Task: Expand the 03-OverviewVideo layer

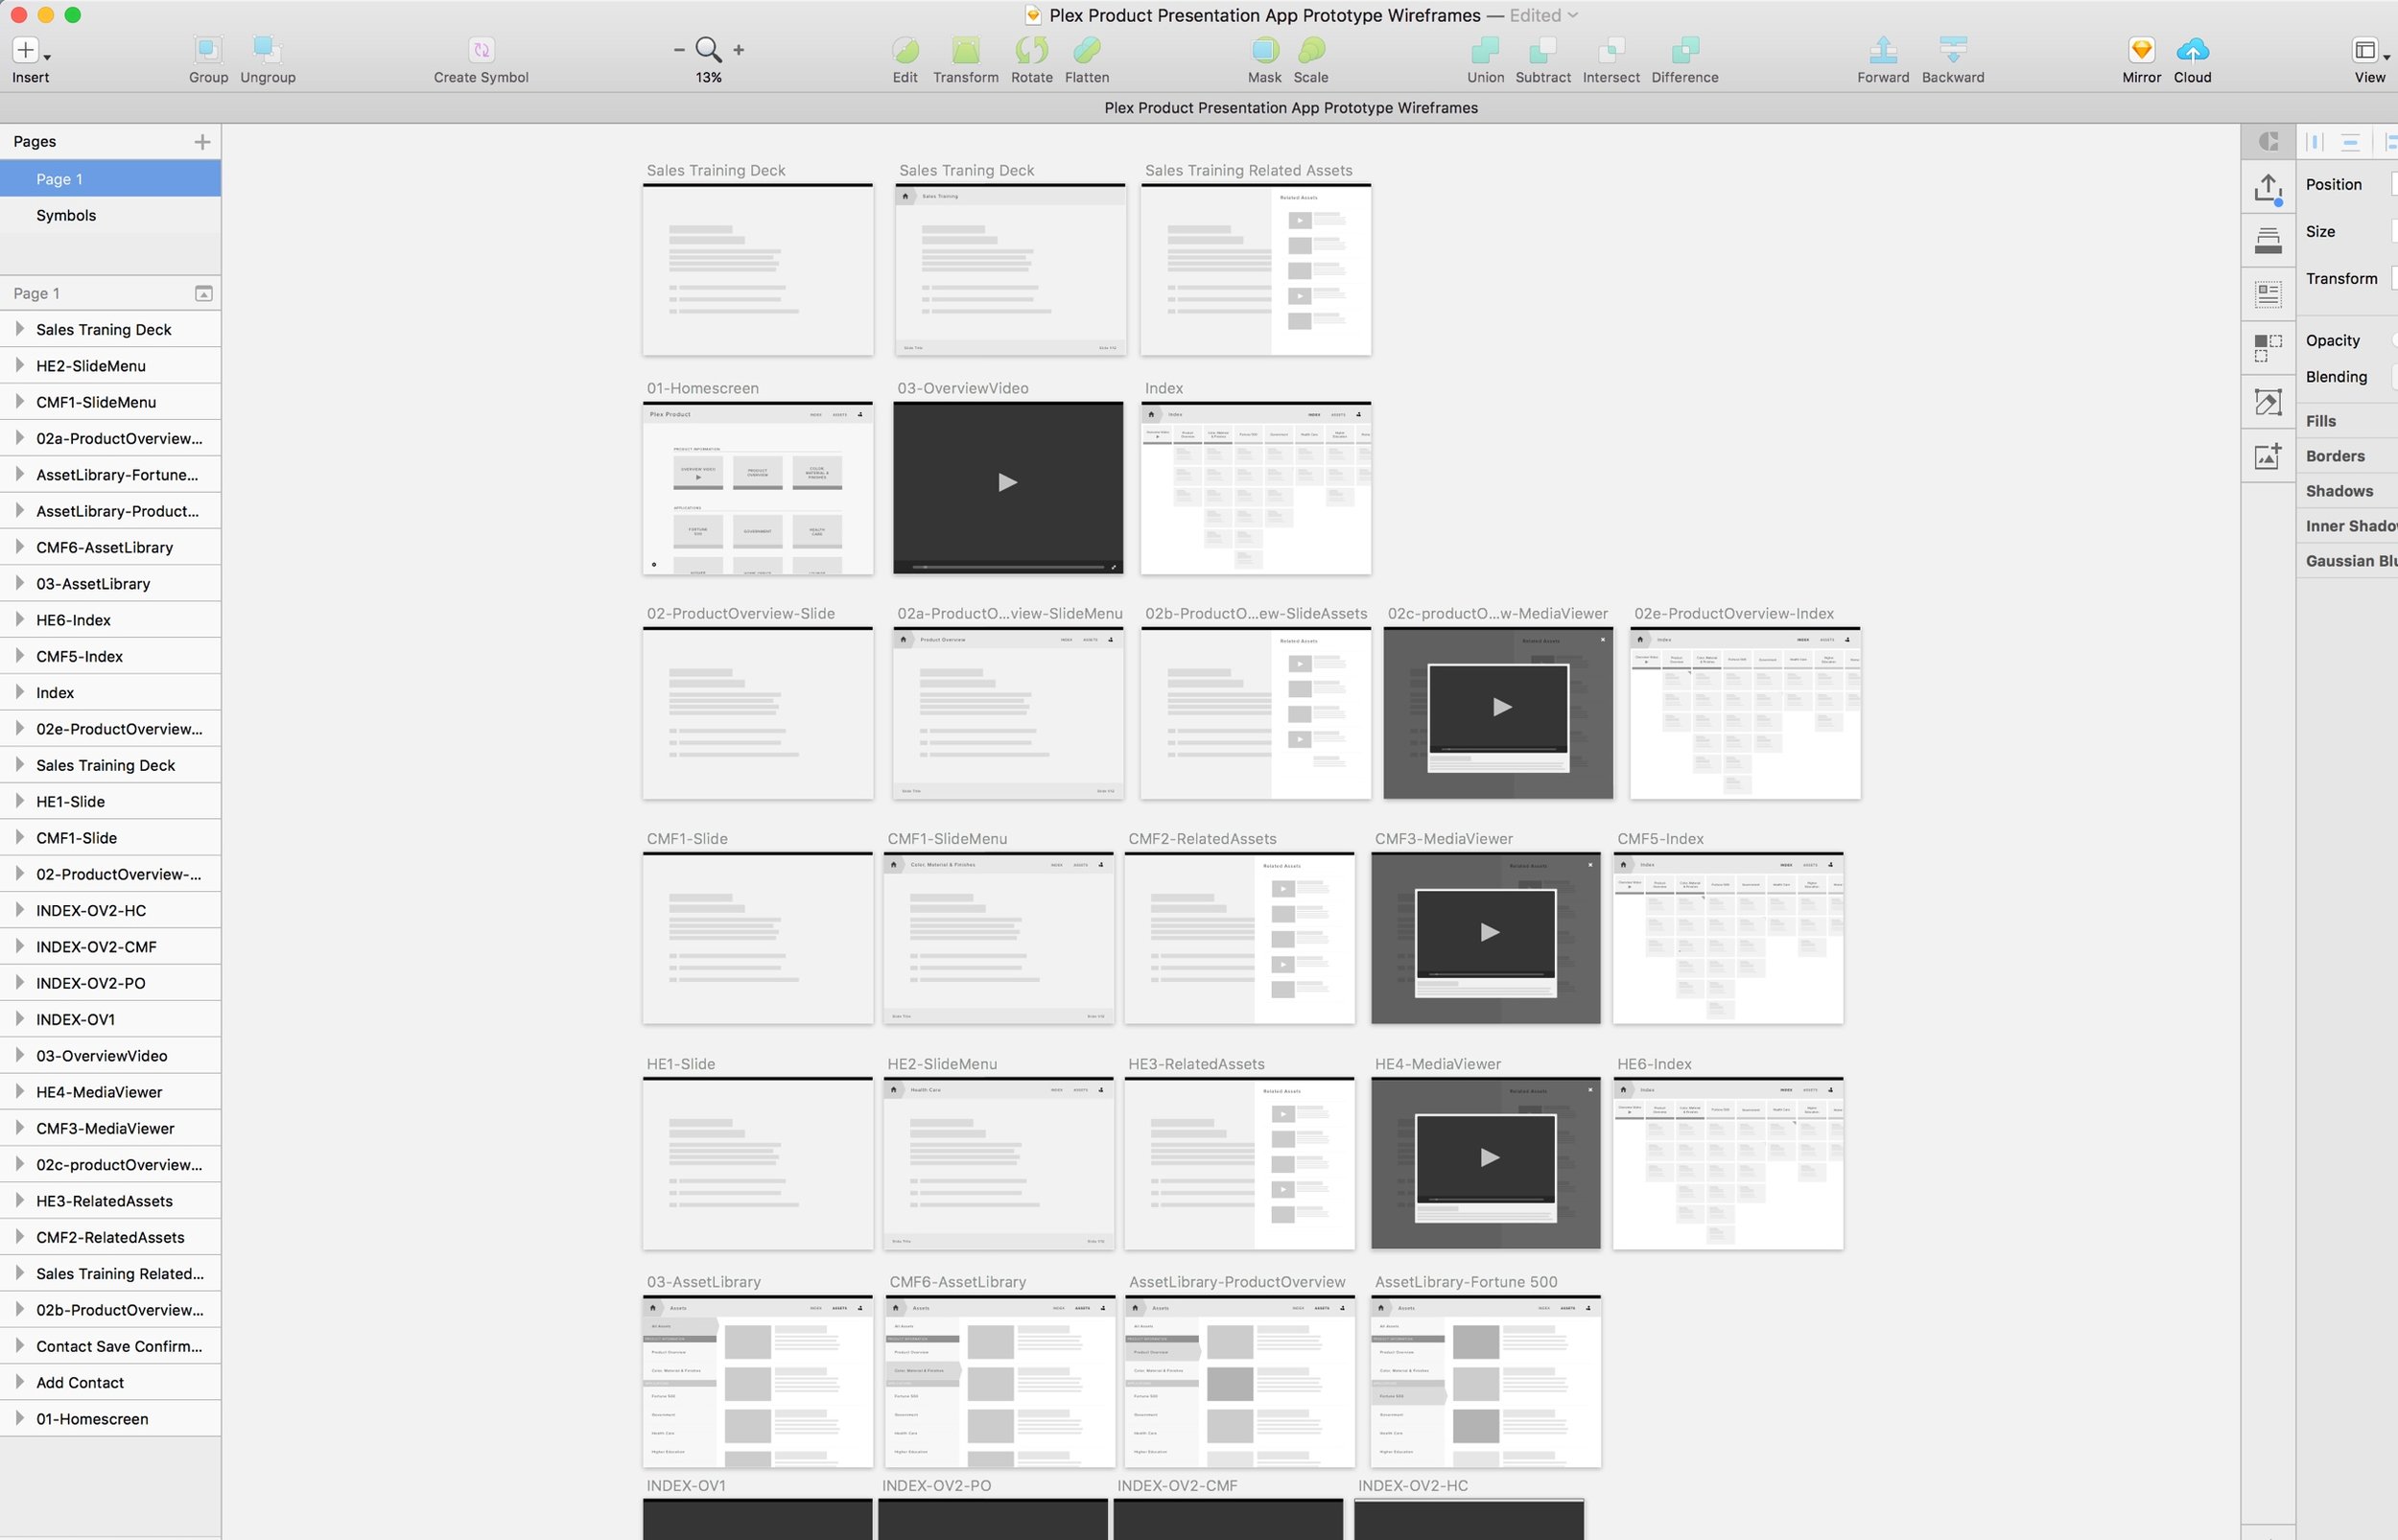Action: click(19, 1055)
